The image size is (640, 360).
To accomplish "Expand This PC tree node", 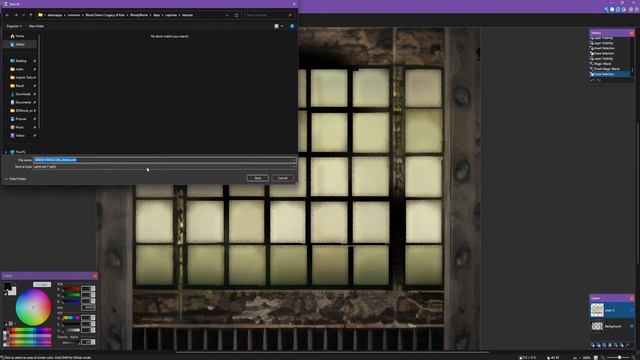I will point(6,152).
